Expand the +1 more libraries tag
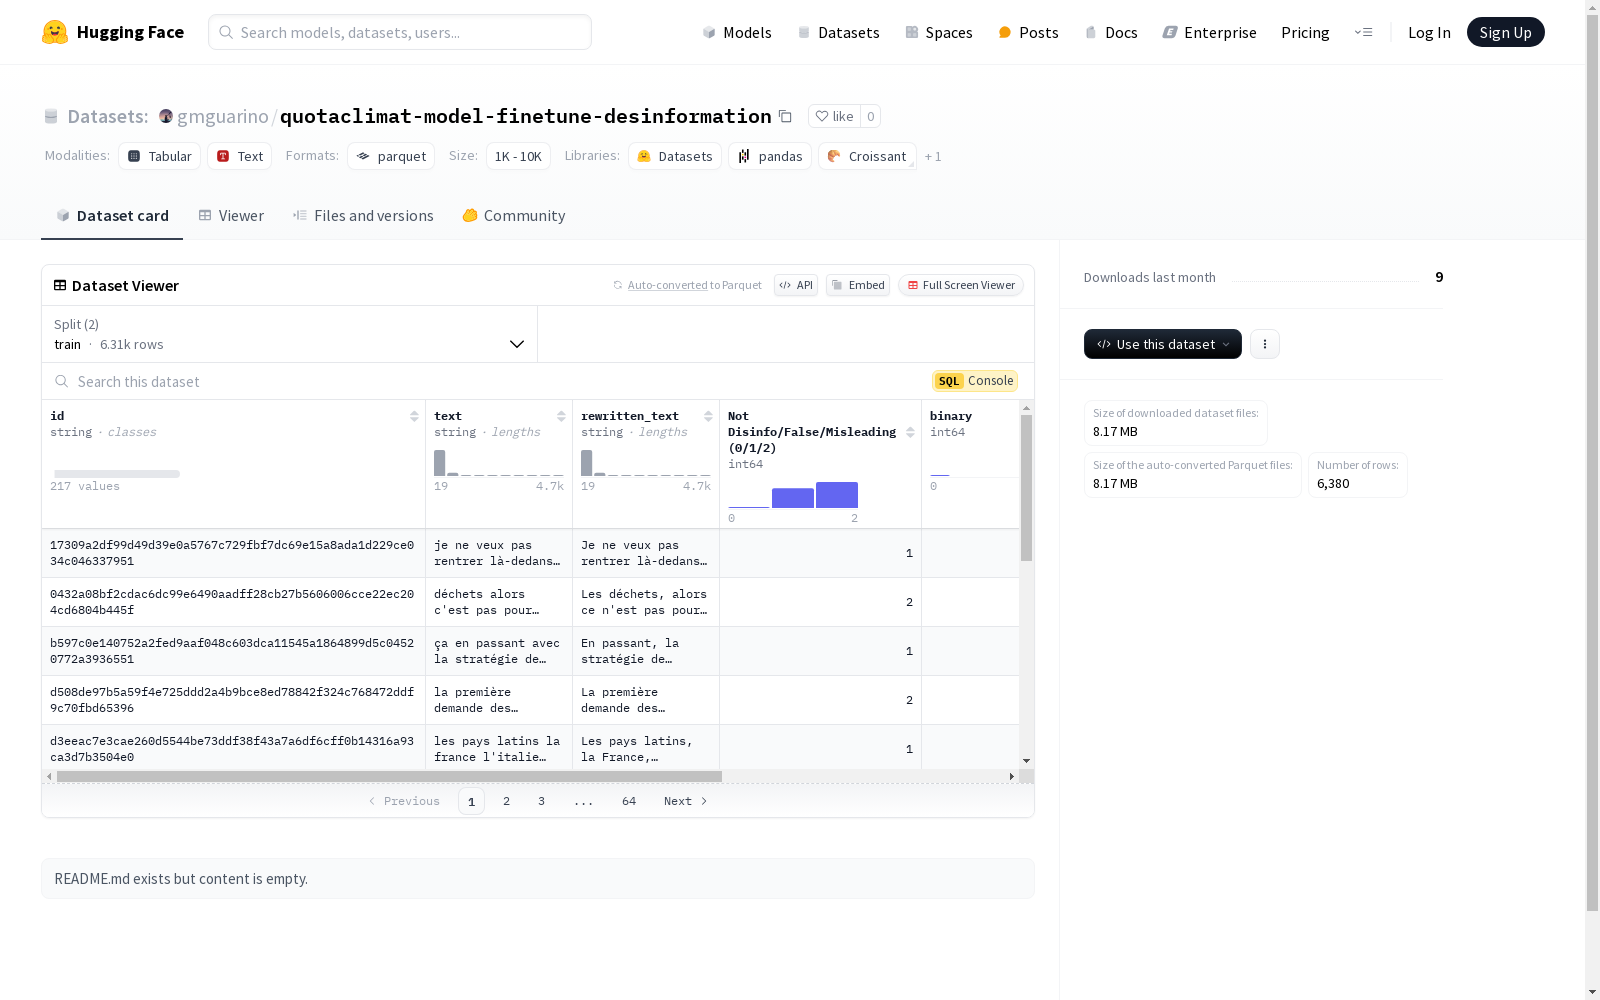Image resolution: width=1600 pixels, height=1000 pixels. (933, 156)
